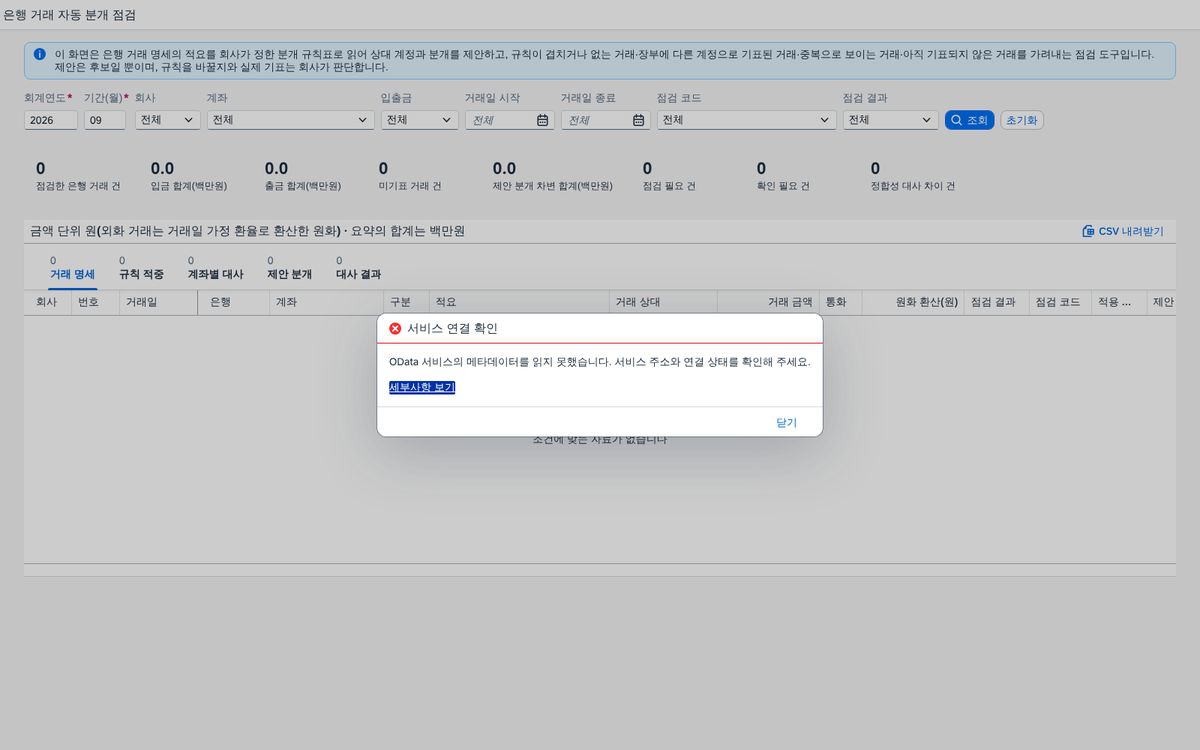Close the dialog with 닫기

pos(787,422)
